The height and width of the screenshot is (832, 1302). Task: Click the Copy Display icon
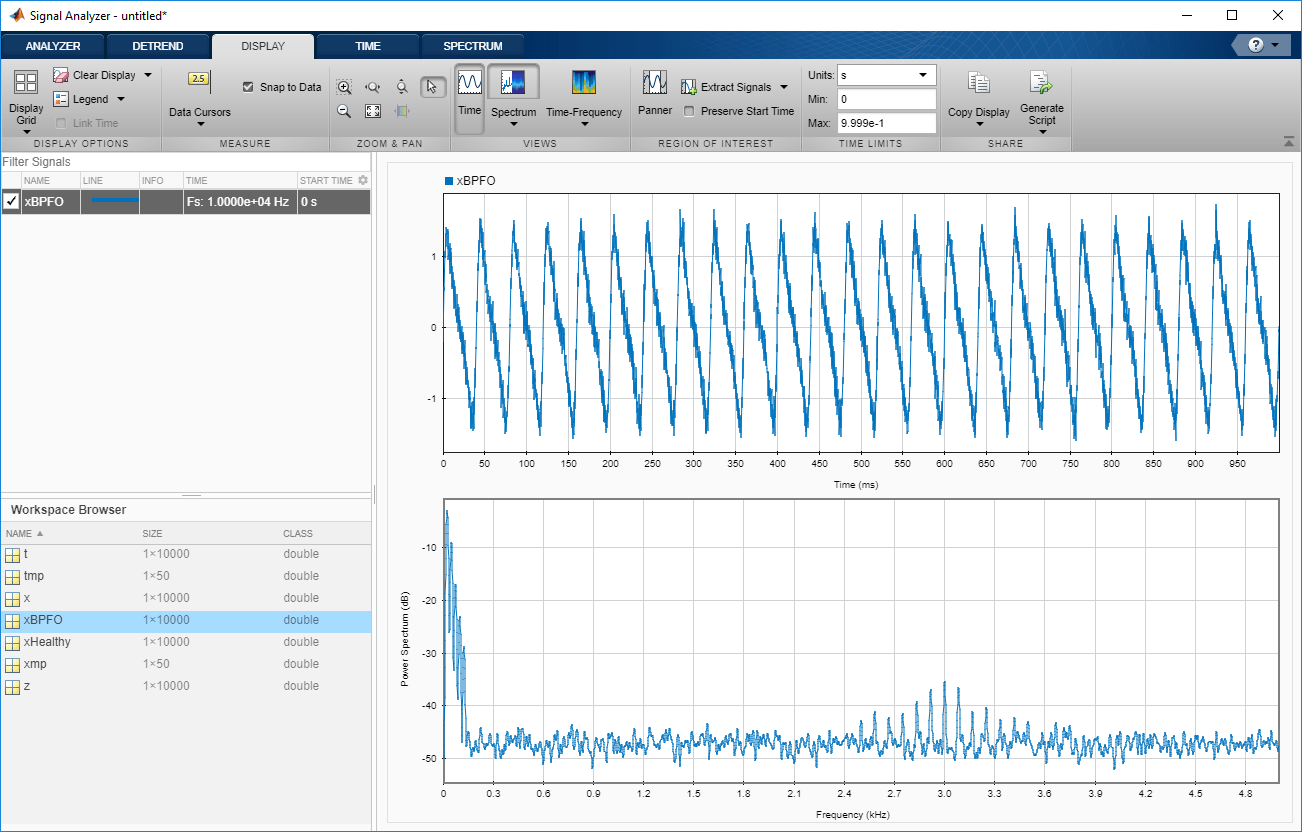point(979,84)
